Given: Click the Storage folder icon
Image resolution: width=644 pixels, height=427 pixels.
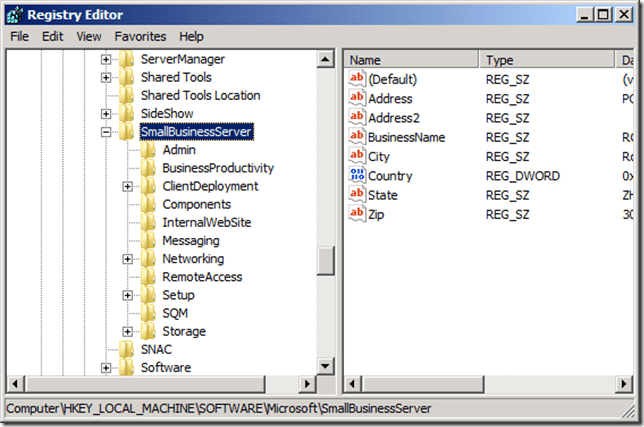Looking at the screenshot, I should click(148, 331).
